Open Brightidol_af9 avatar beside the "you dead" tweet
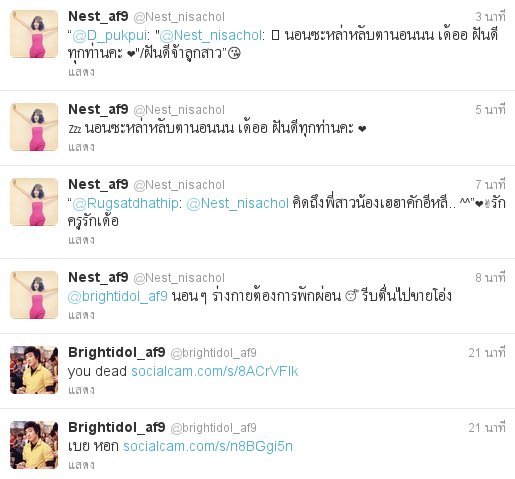515x479 pixels. click(x=34, y=370)
